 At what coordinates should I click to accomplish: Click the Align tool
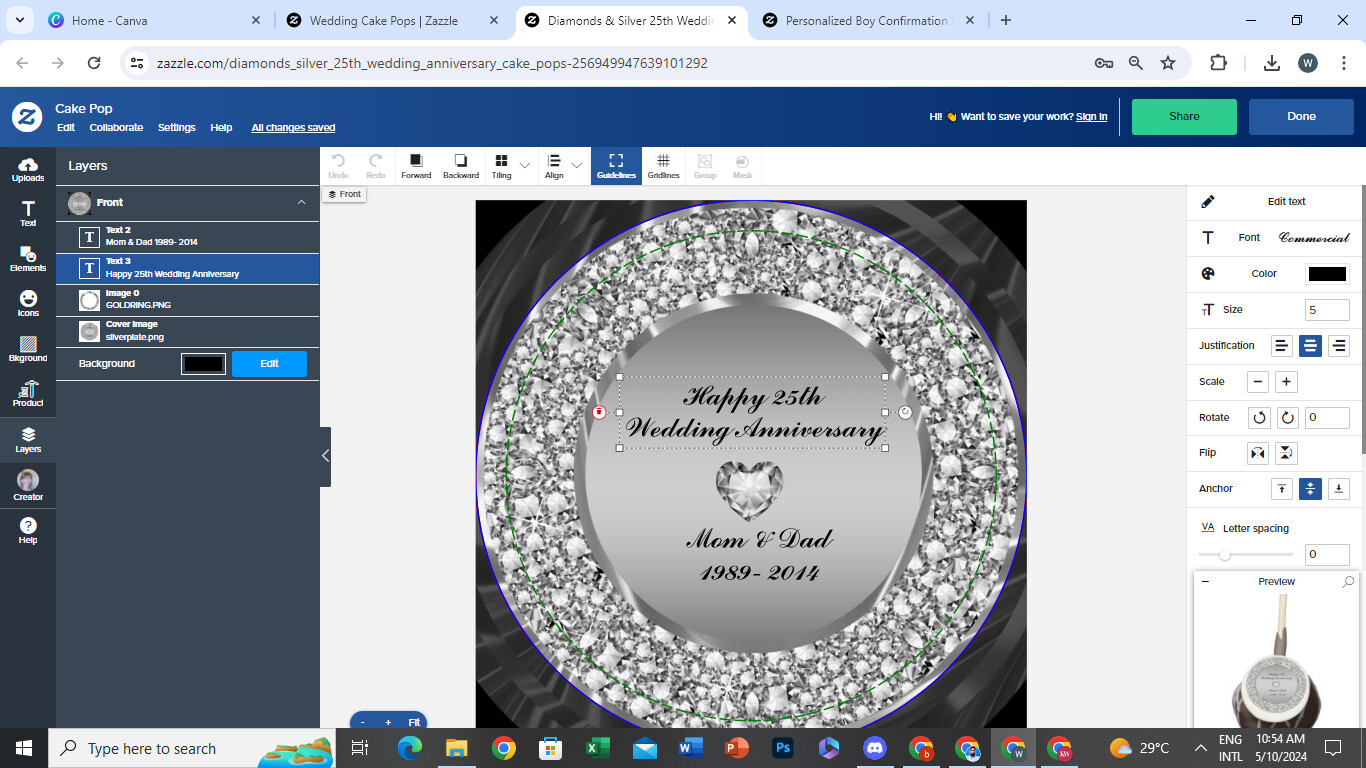pyautogui.click(x=554, y=166)
